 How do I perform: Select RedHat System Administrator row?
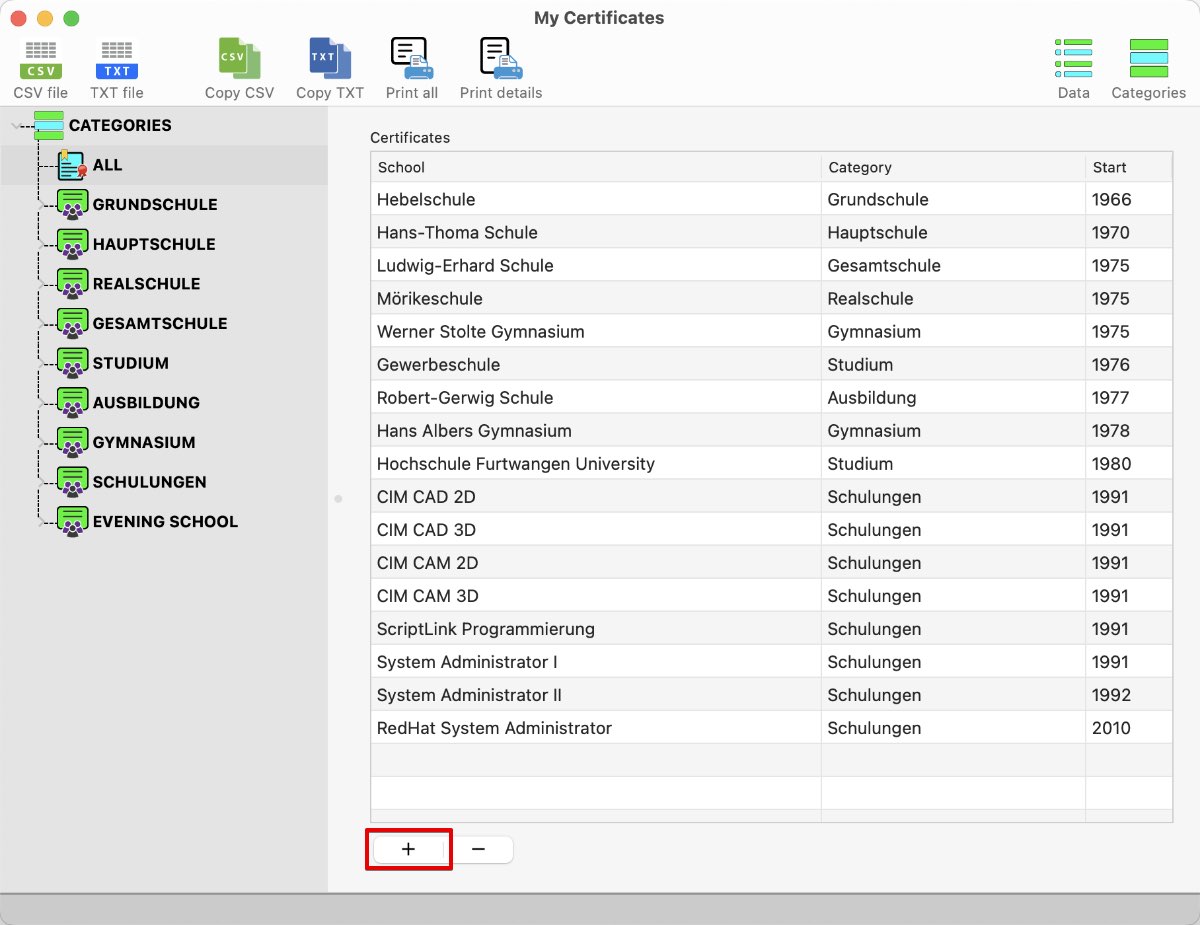pyautogui.click(x=771, y=727)
